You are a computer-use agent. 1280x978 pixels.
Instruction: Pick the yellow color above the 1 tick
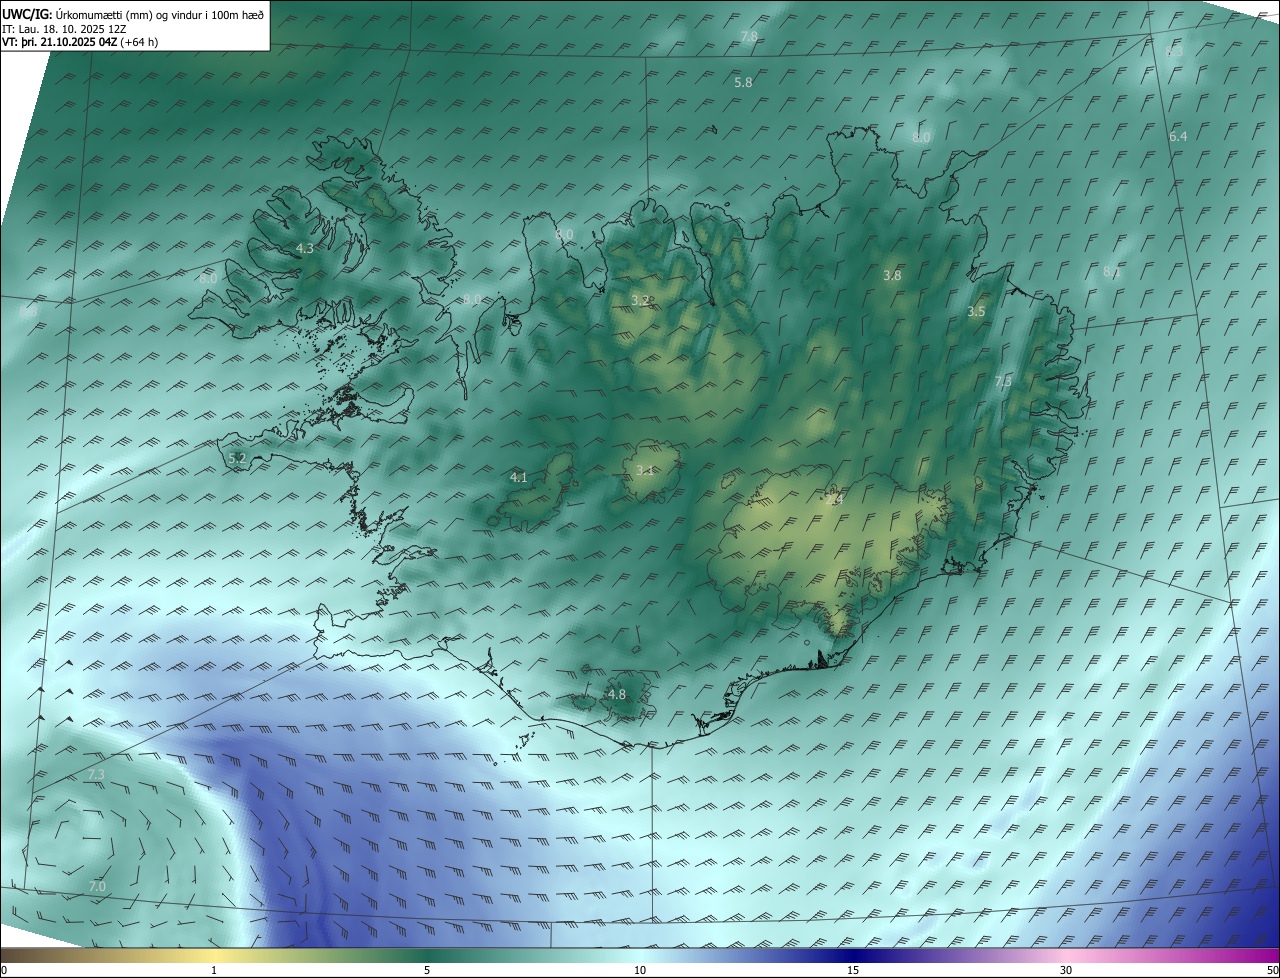(214, 955)
